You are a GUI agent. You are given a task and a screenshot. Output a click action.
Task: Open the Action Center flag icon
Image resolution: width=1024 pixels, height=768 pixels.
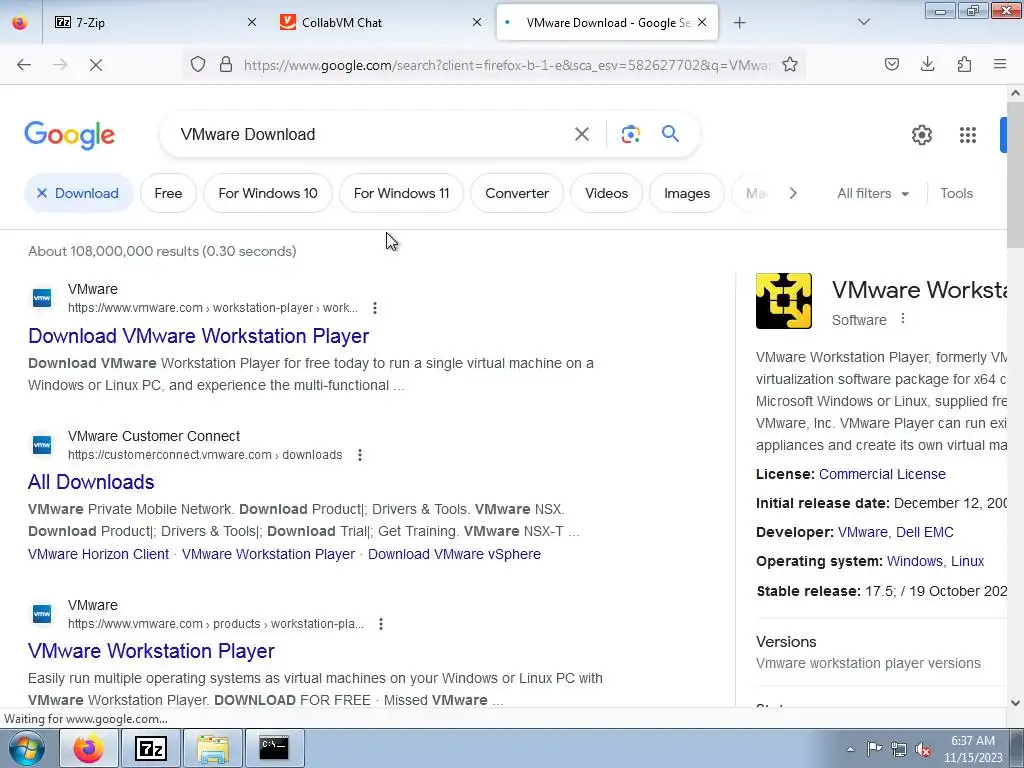pos(874,749)
